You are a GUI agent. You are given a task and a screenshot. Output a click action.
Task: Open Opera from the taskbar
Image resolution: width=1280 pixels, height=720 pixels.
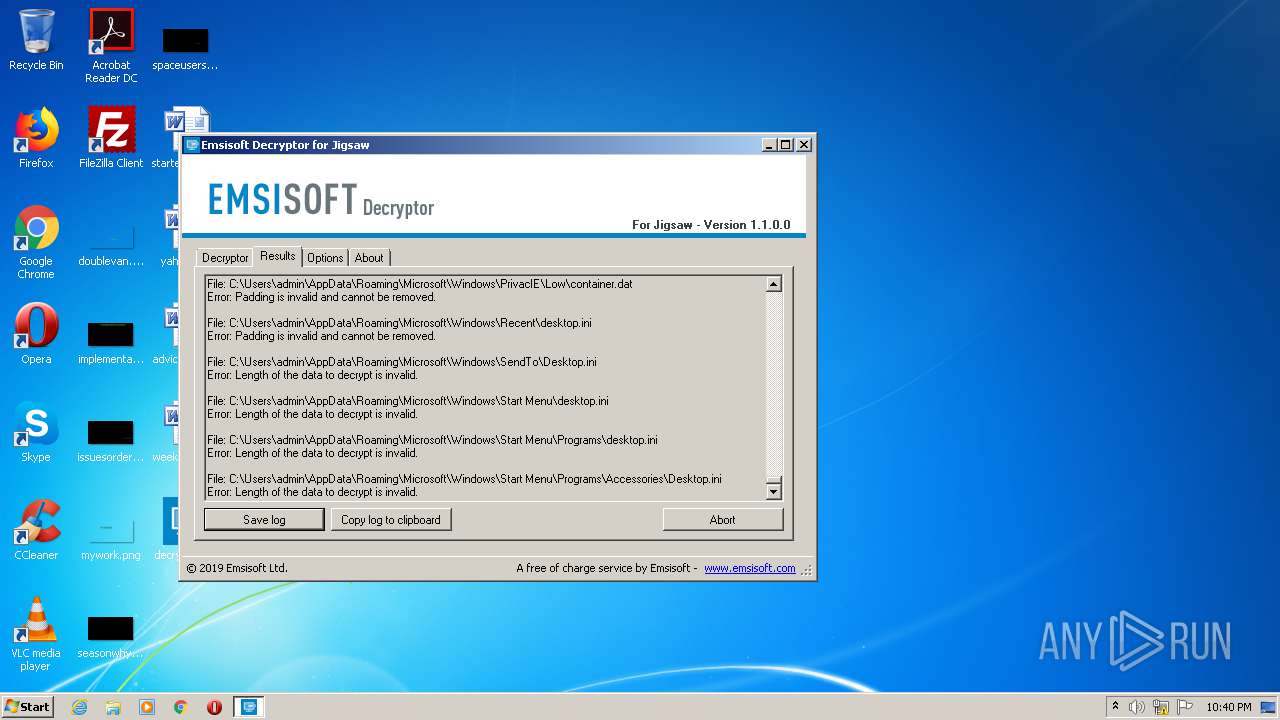click(214, 707)
